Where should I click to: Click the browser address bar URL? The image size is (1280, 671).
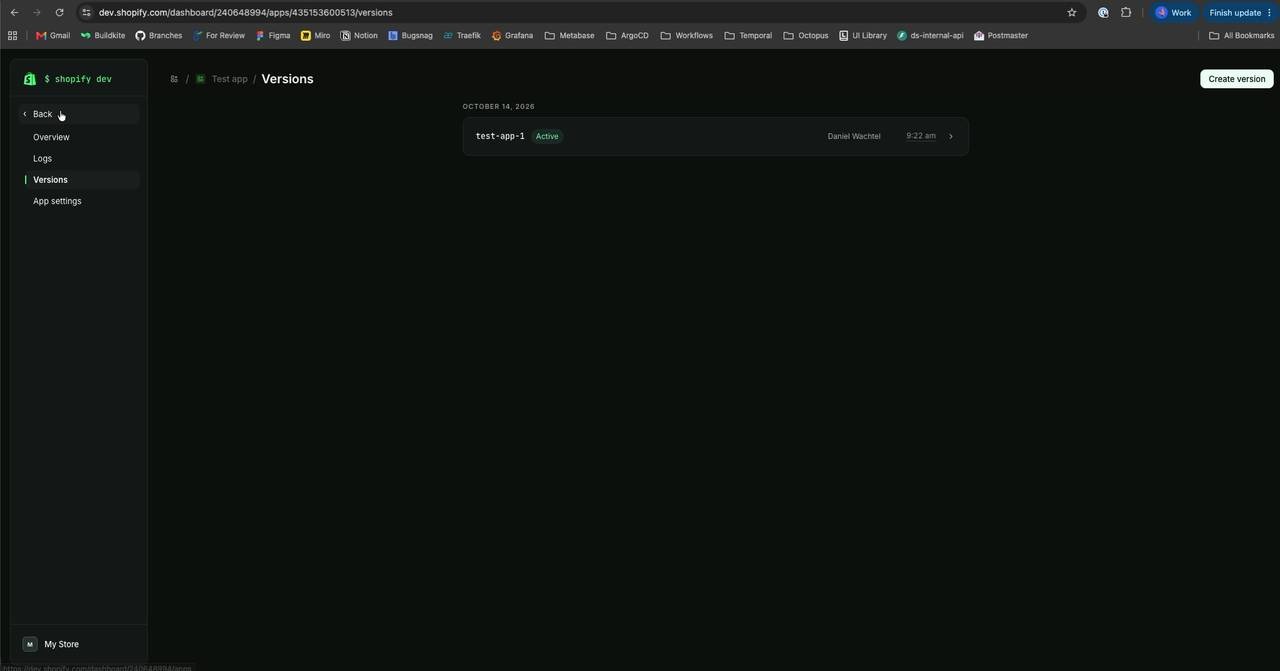(x=245, y=13)
